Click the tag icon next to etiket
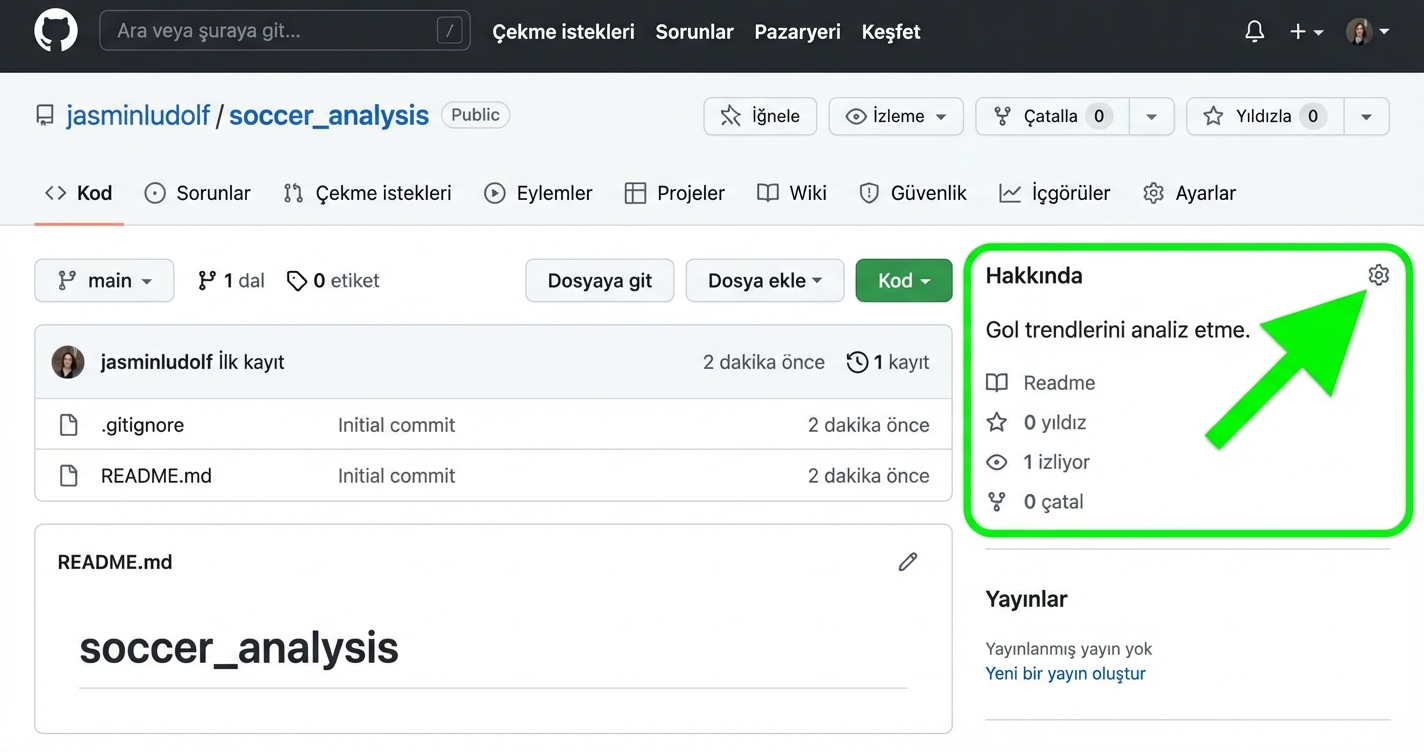The width and height of the screenshot is (1424, 752). tap(297, 281)
